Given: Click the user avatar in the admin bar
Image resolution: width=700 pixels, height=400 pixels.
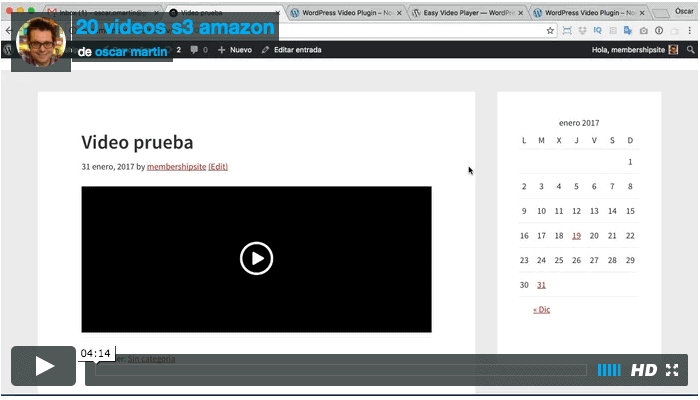Looking at the screenshot, I should 673,50.
